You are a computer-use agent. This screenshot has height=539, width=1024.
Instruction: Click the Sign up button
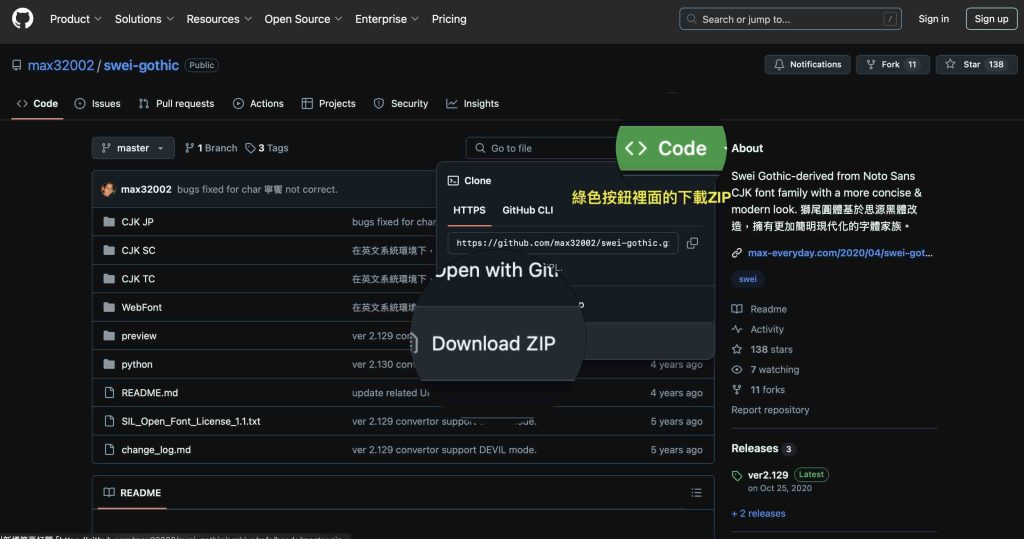(x=991, y=19)
